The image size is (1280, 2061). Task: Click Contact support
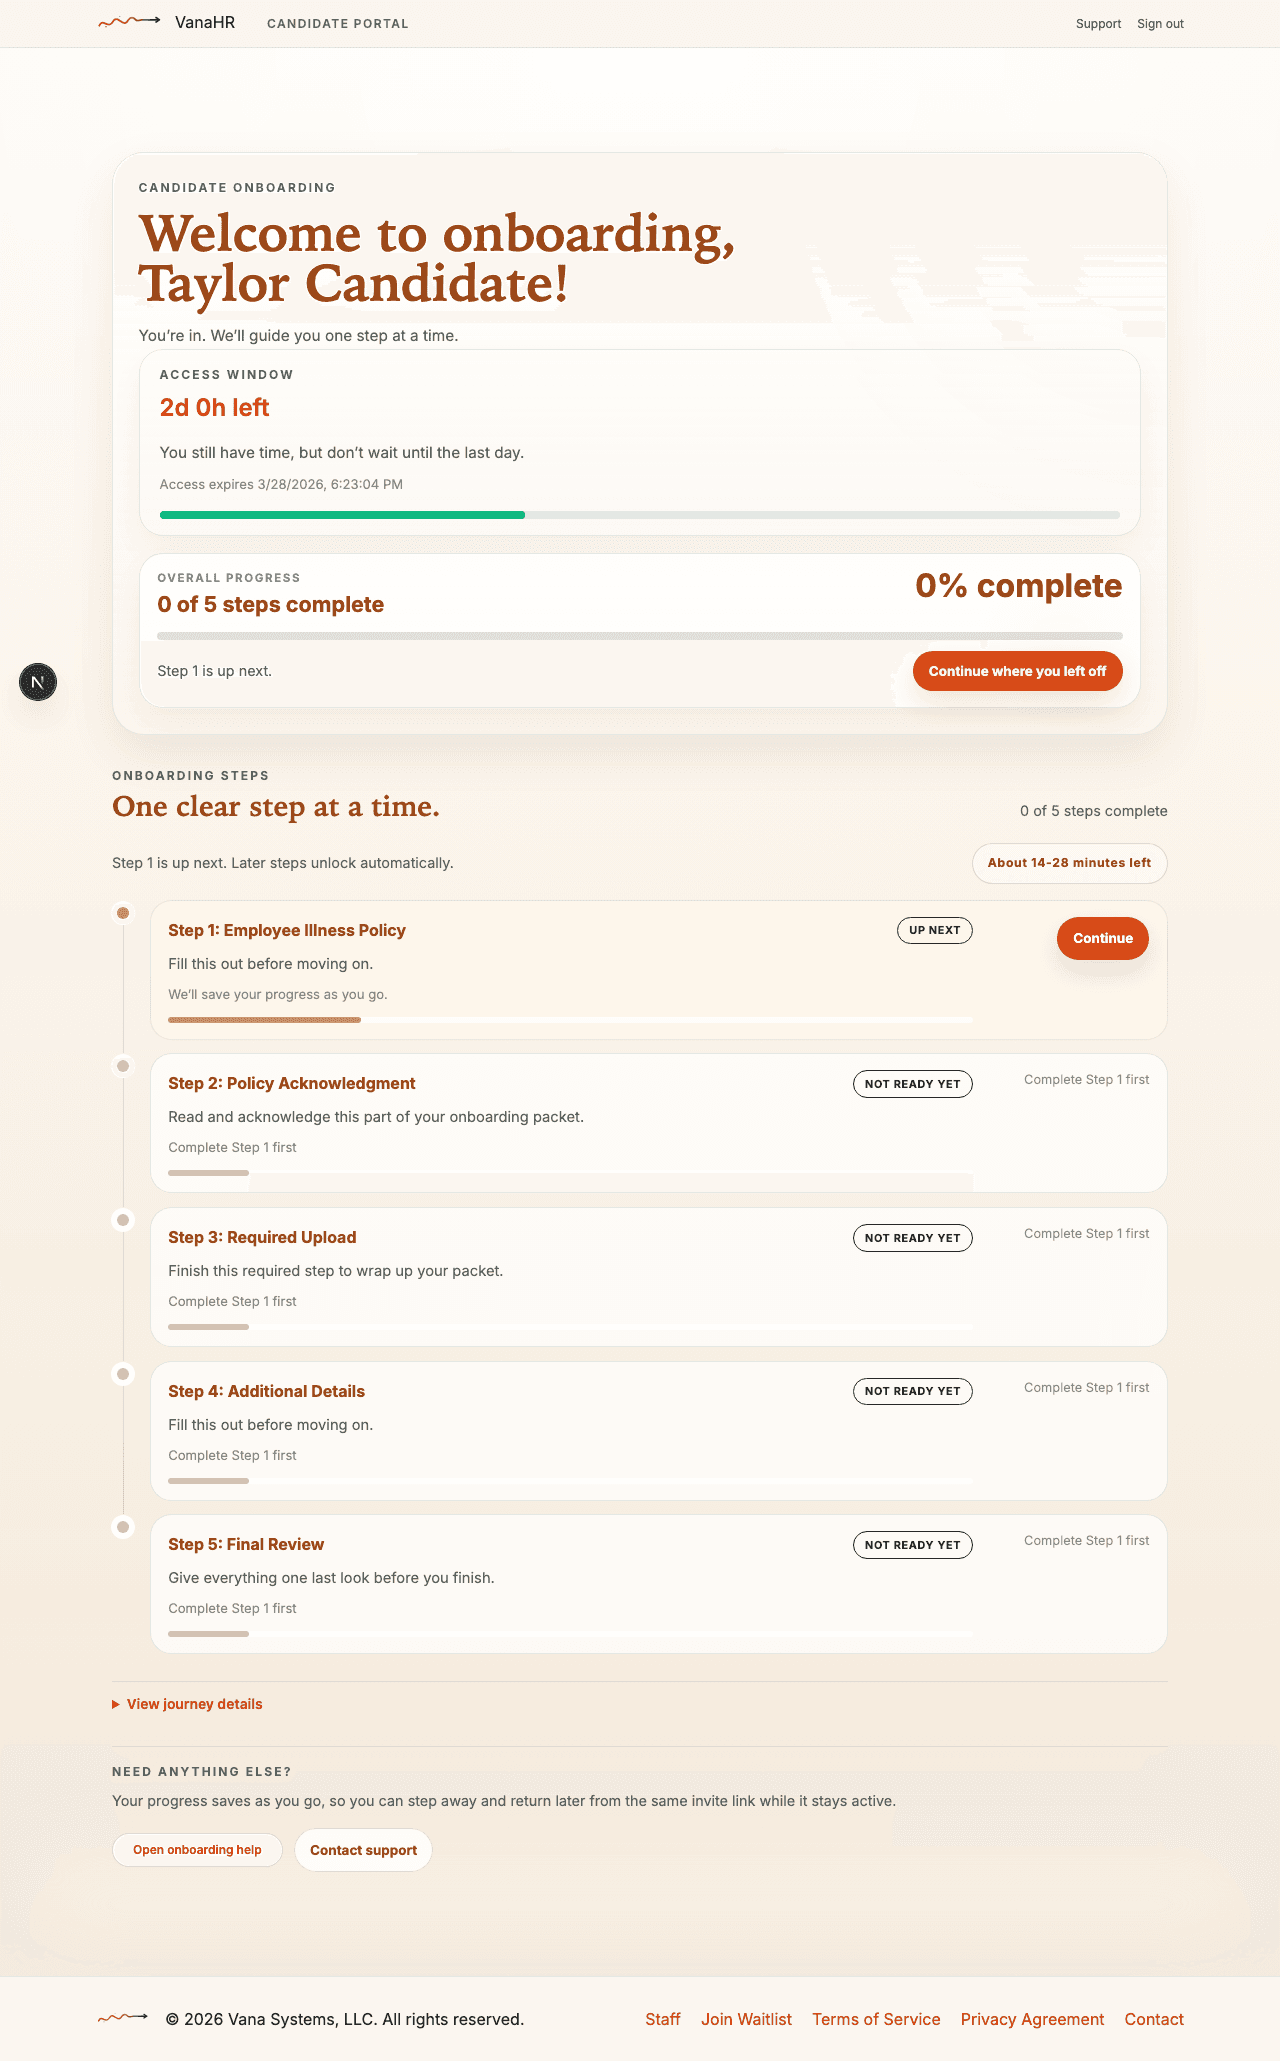point(362,1849)
